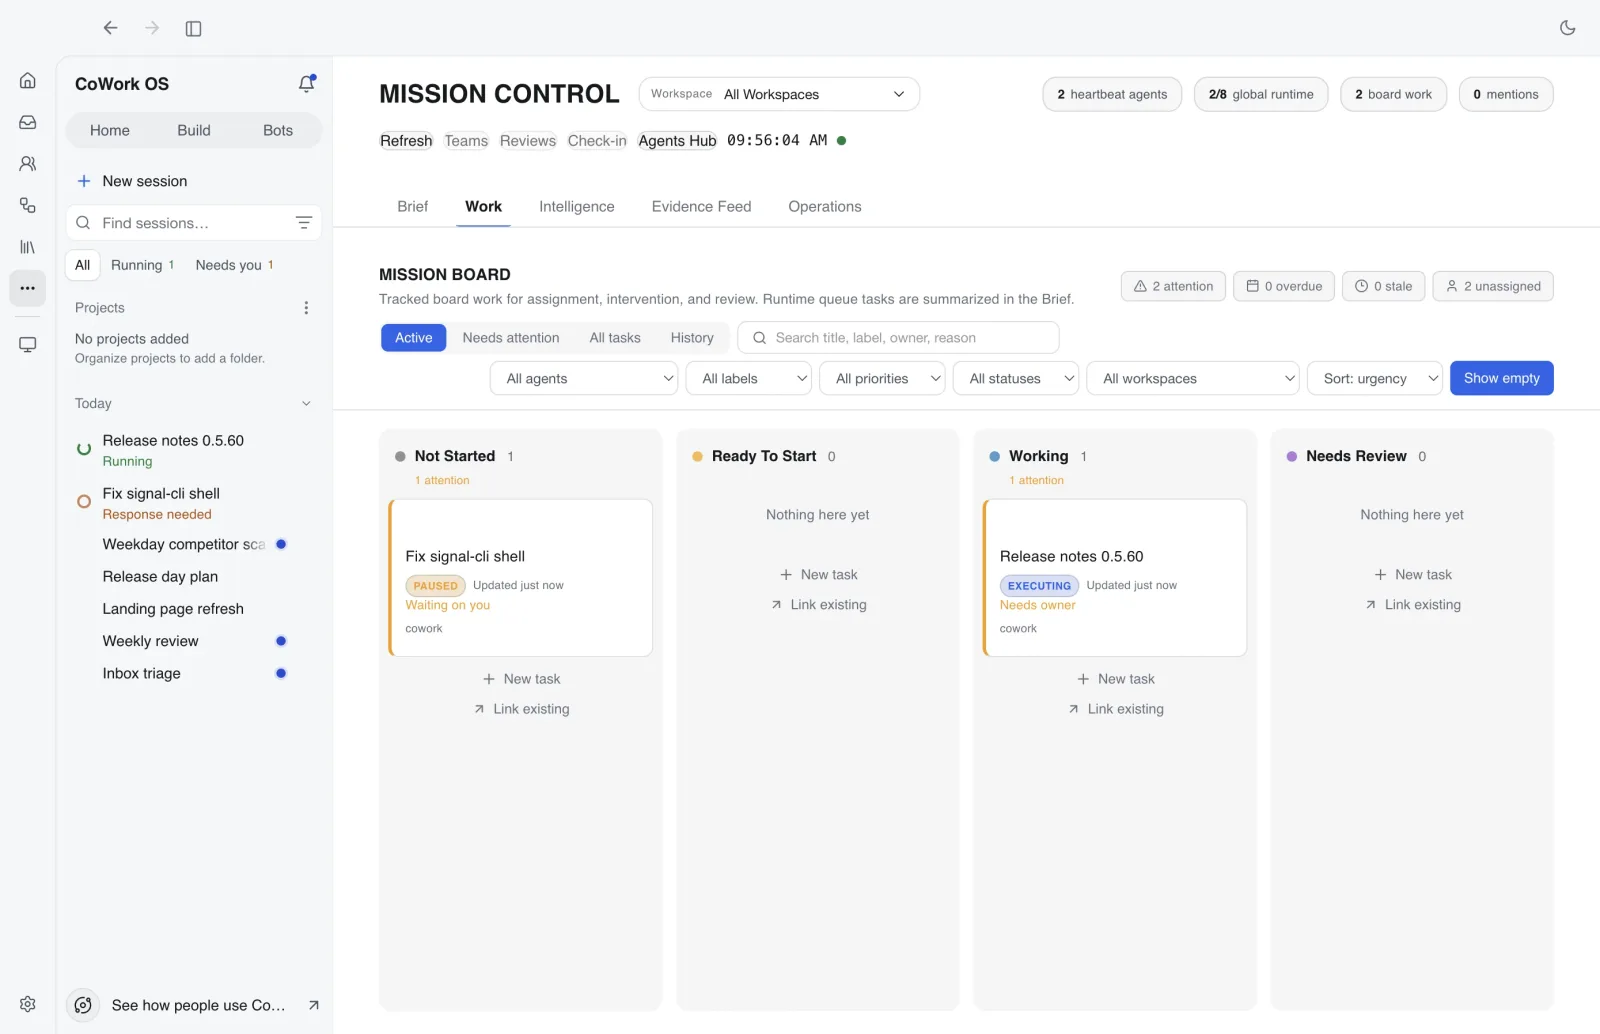Open external link arrow at sidebar bottom

(x=313, y=1005)
